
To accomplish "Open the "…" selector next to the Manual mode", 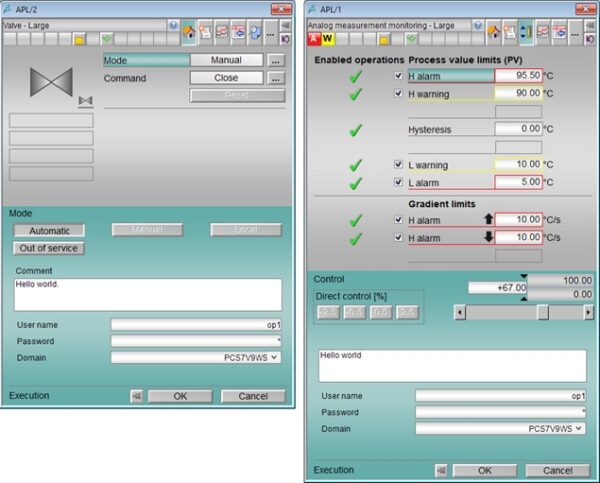I will tap(276, 60).
